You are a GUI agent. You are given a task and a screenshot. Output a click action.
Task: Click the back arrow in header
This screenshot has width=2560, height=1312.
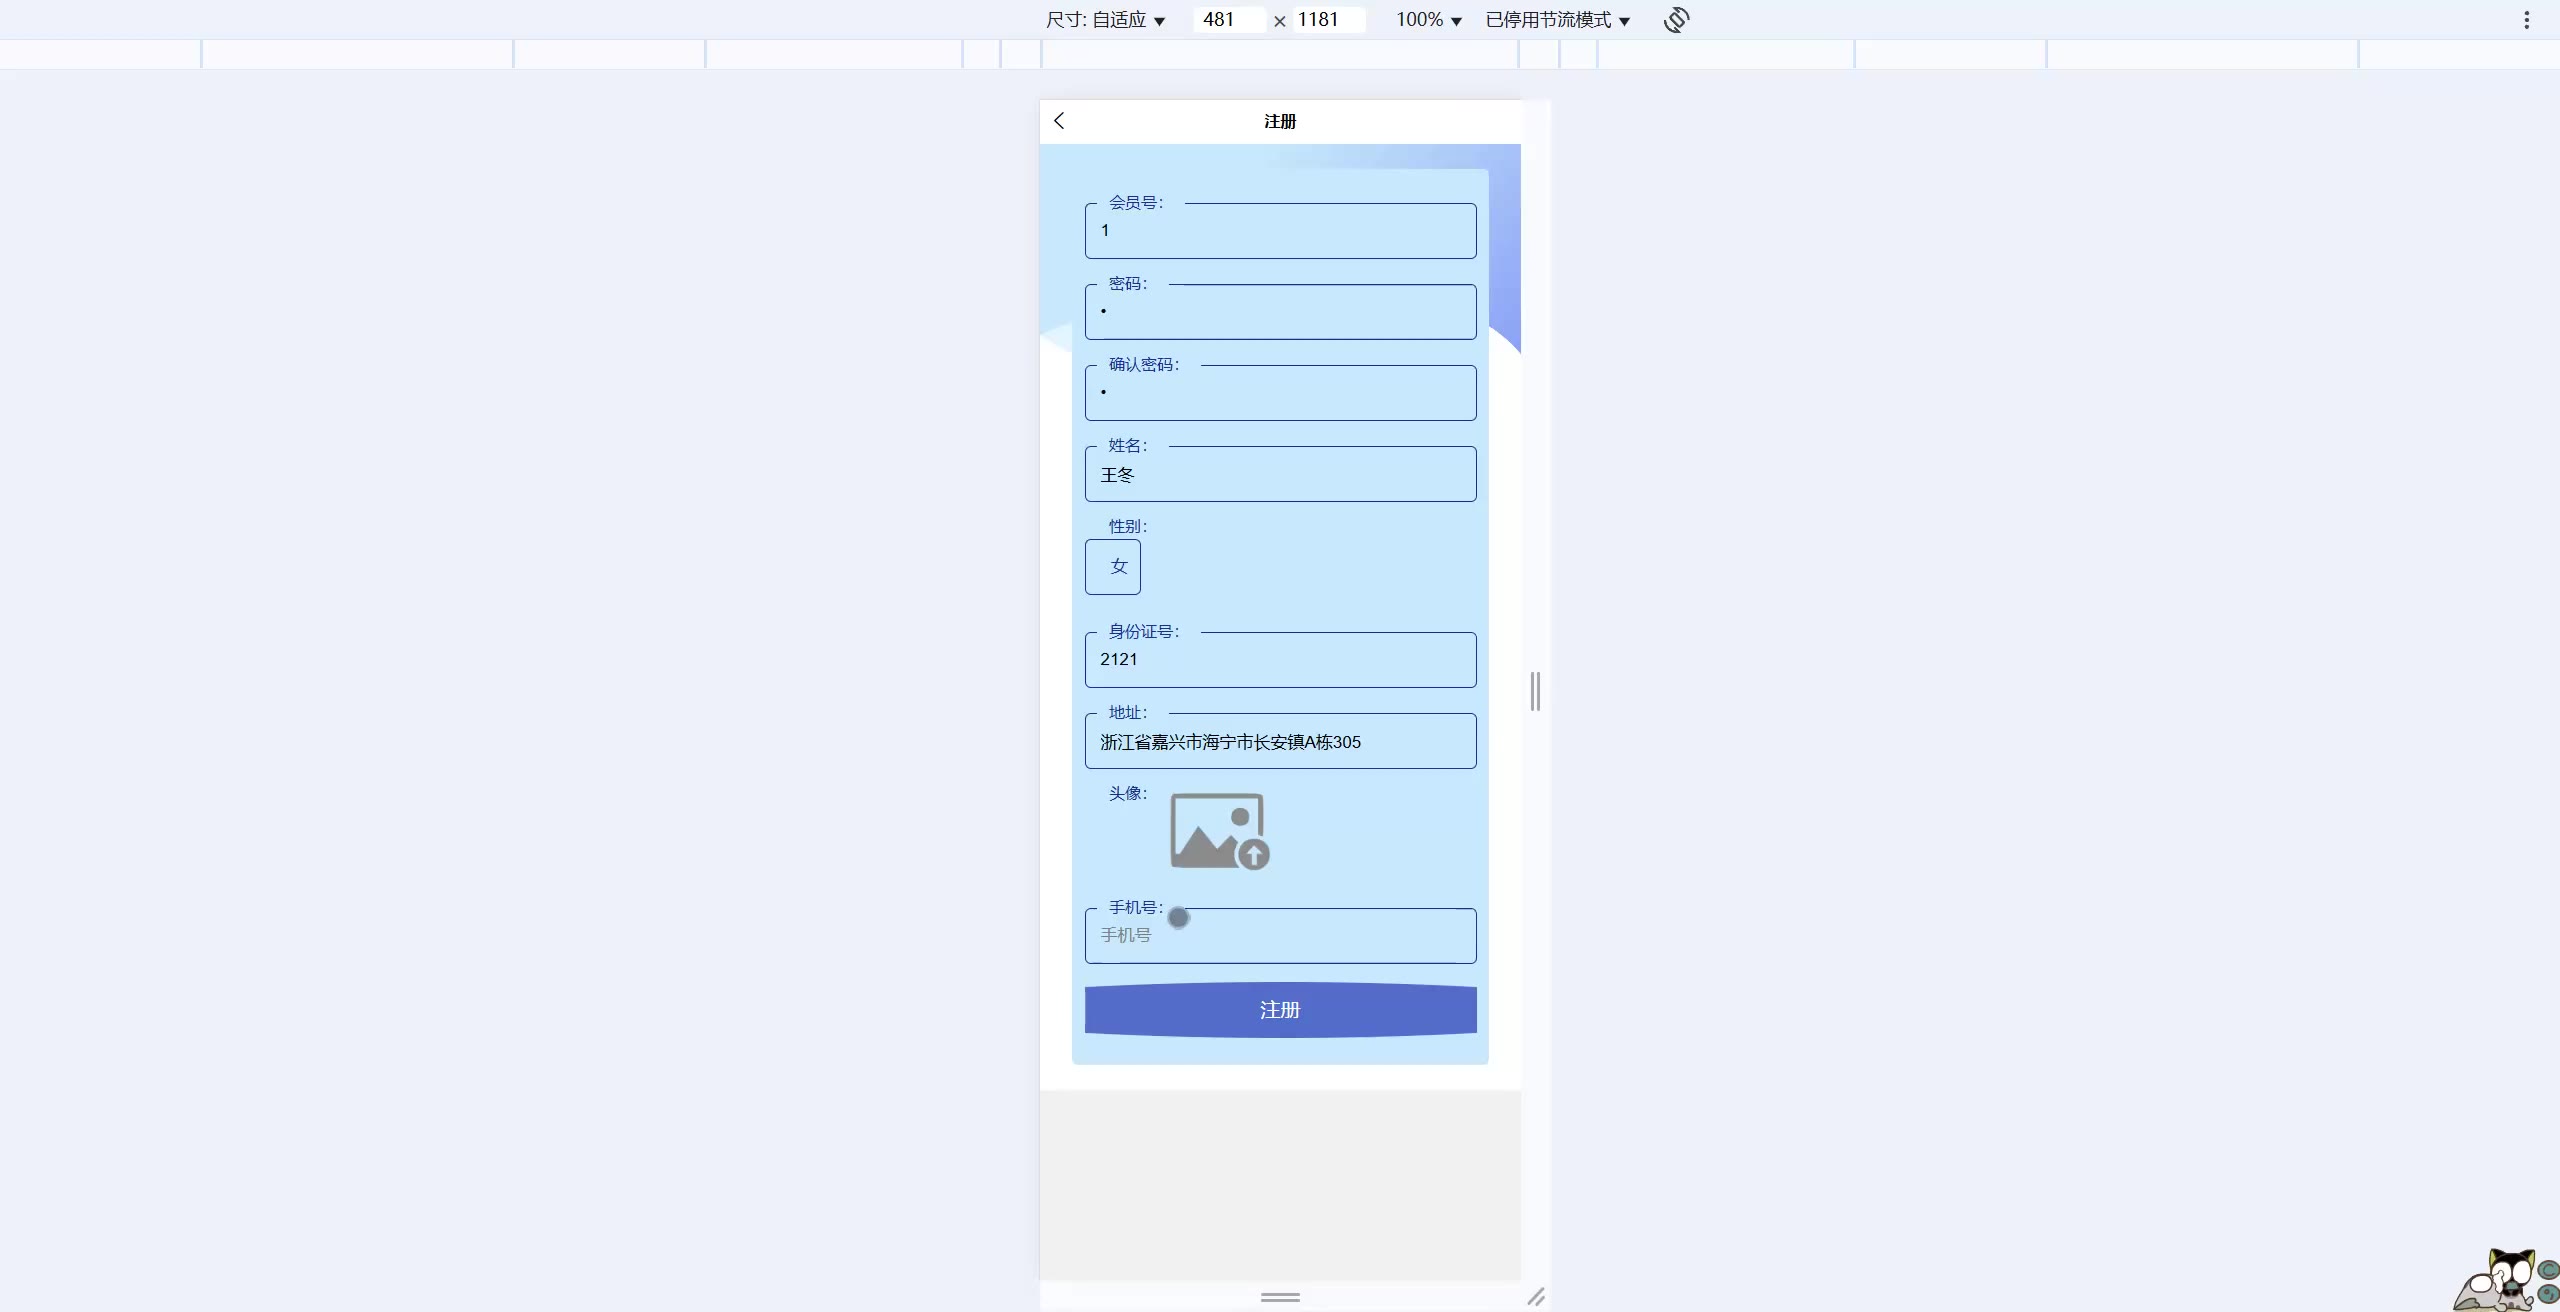pyautogui.click(x=1059, y=121)
